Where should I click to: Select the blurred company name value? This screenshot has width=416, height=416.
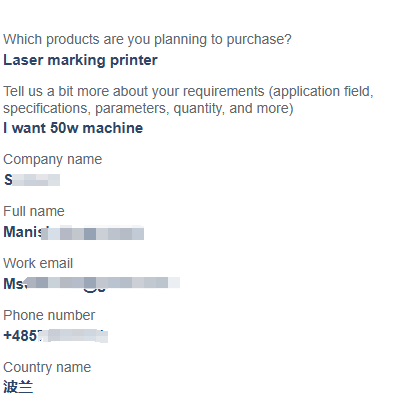pos(32,180)
